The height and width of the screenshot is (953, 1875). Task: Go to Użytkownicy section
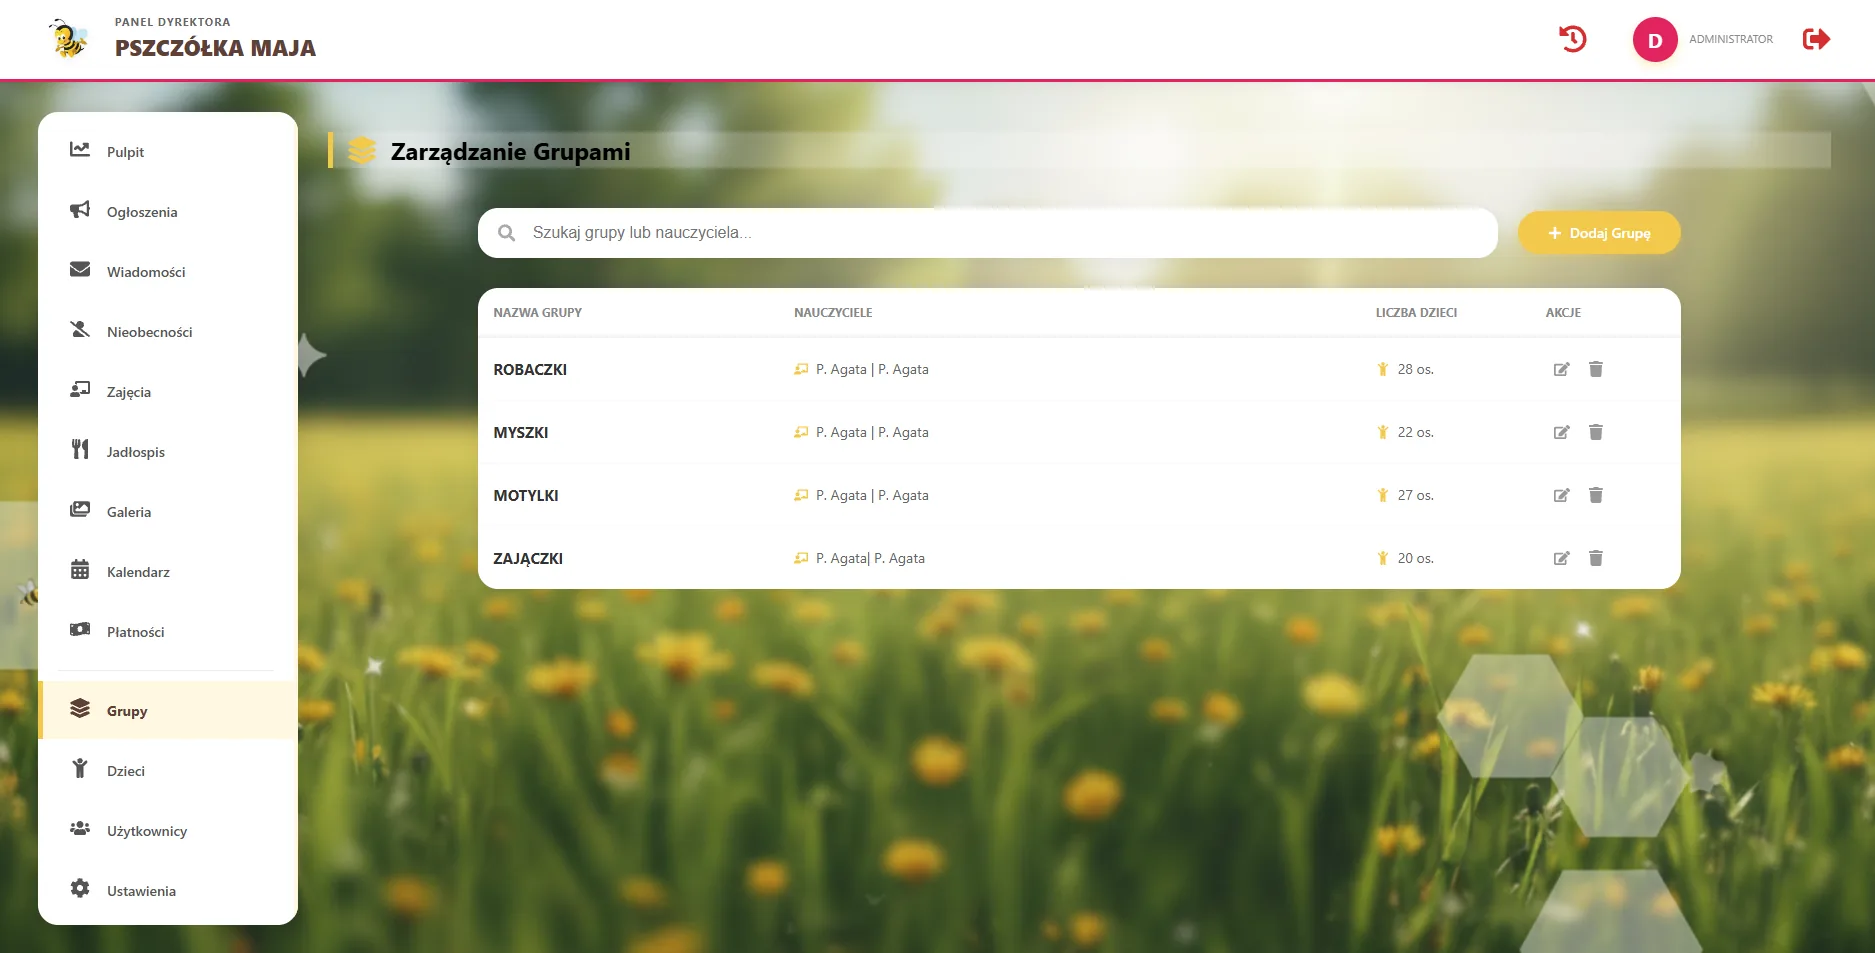pyautogui.click(x=168, y=831)
